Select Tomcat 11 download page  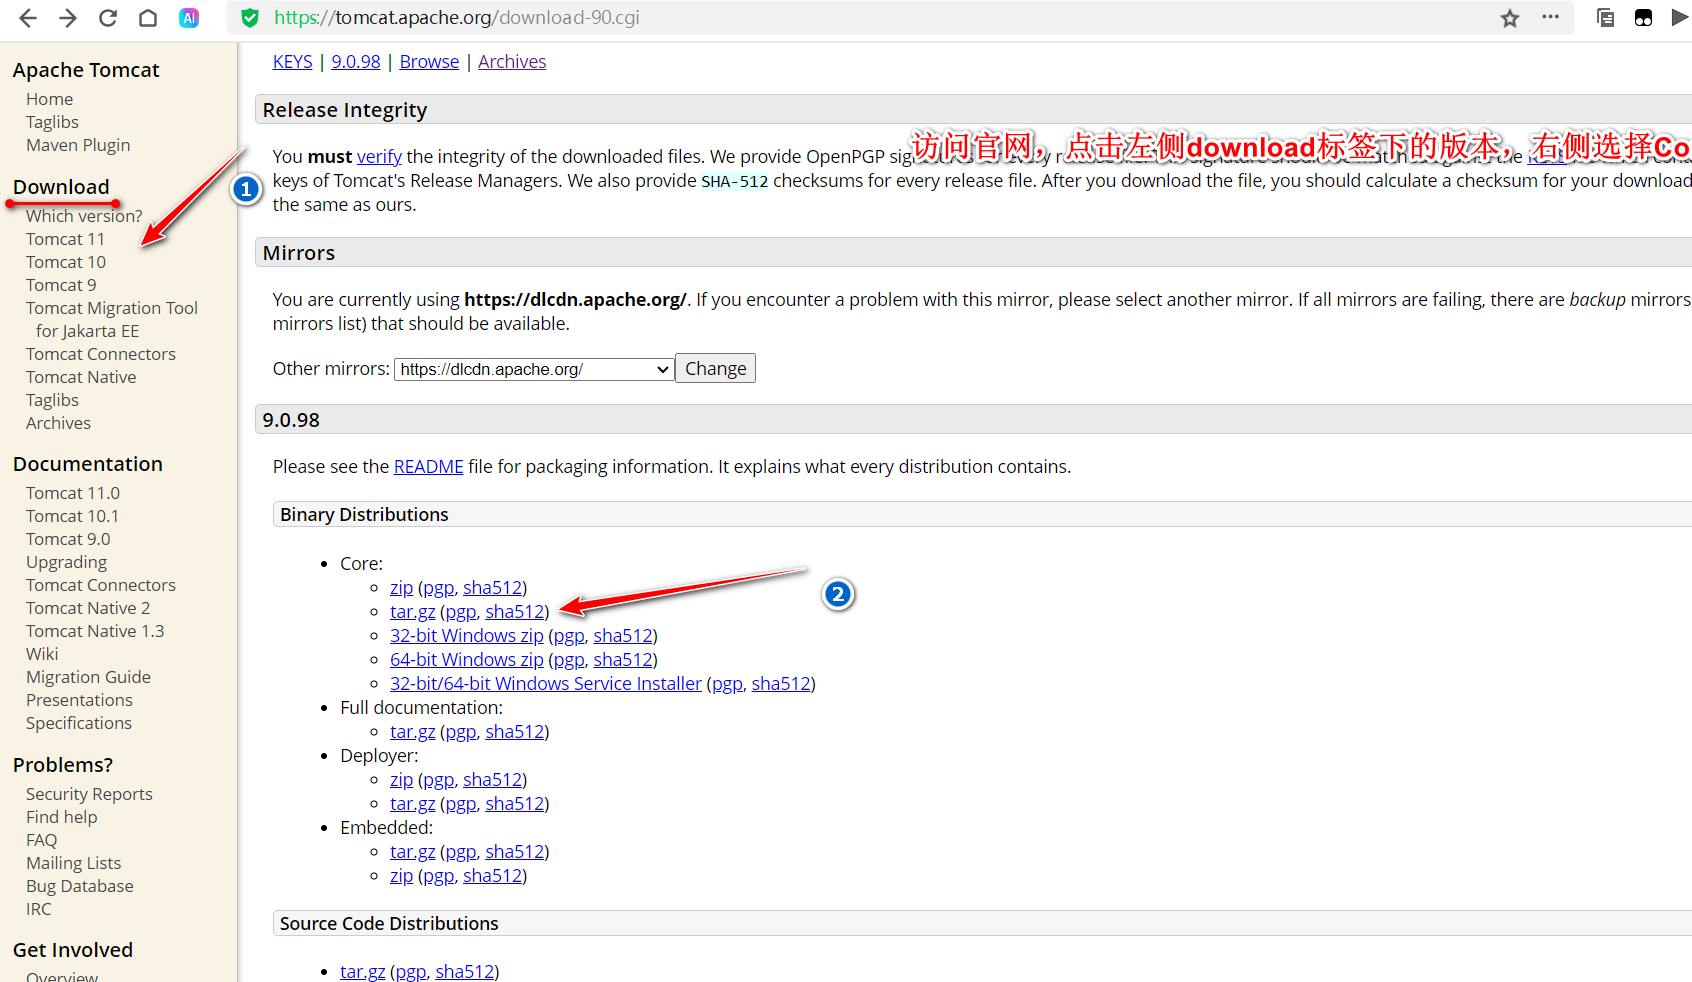point(65,239)
